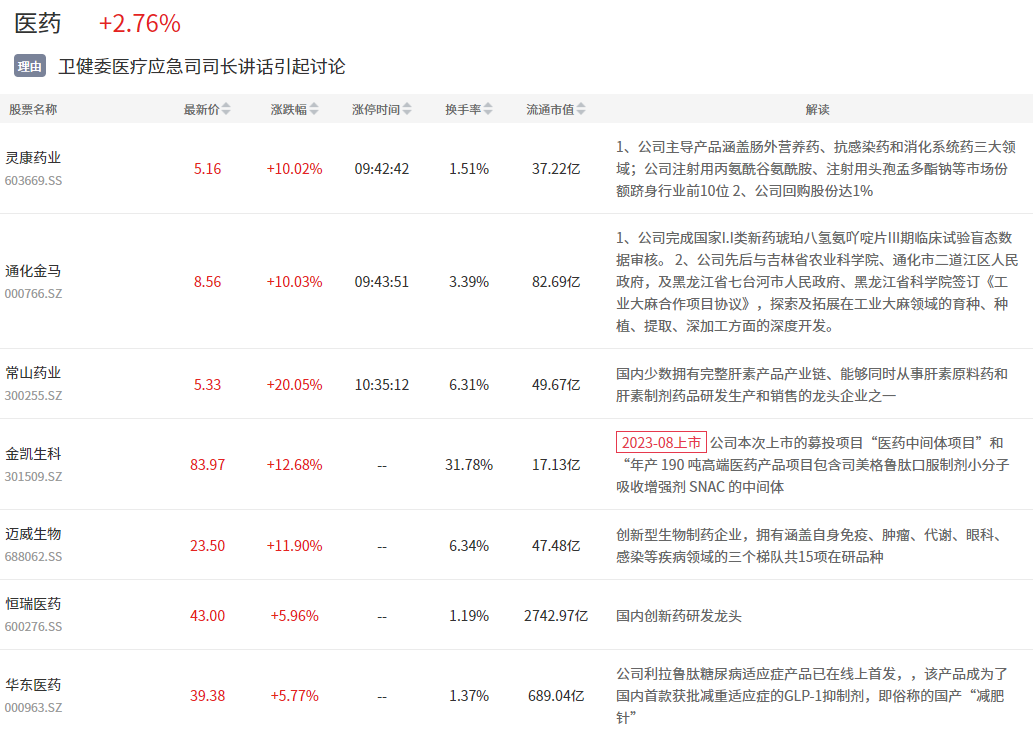The height and width of the screenshot is (740, 1033).
Task: Click turnover rate 31.78%
Action: coord(469,465)
